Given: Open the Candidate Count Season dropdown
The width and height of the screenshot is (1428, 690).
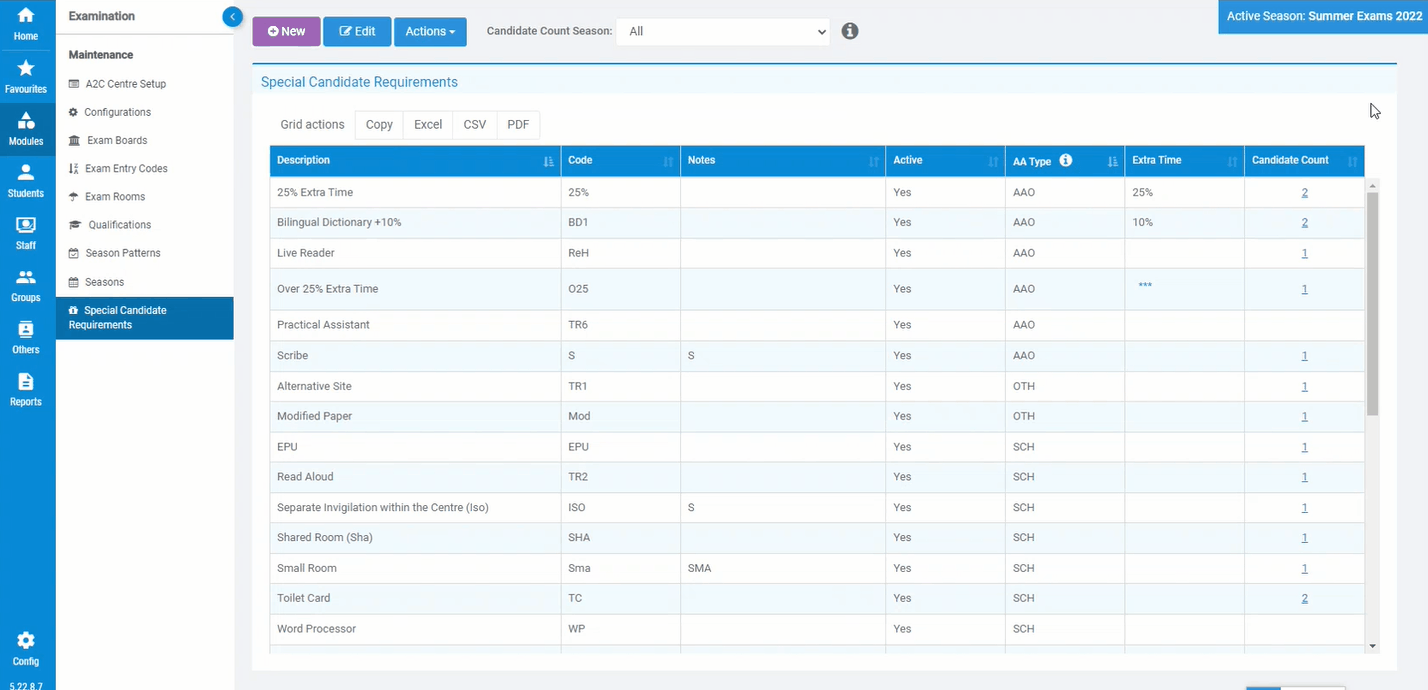Looking at the screenshot, I should click(723, 31).
